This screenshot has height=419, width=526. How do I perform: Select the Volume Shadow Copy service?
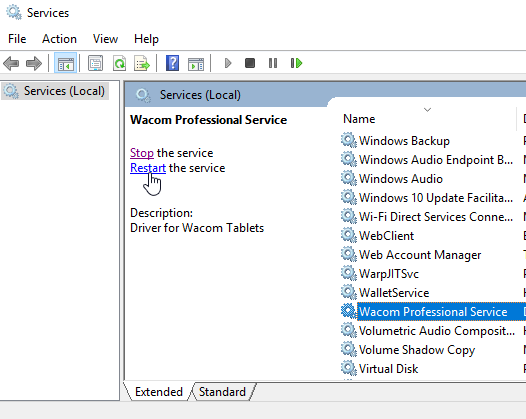[433, 350]
